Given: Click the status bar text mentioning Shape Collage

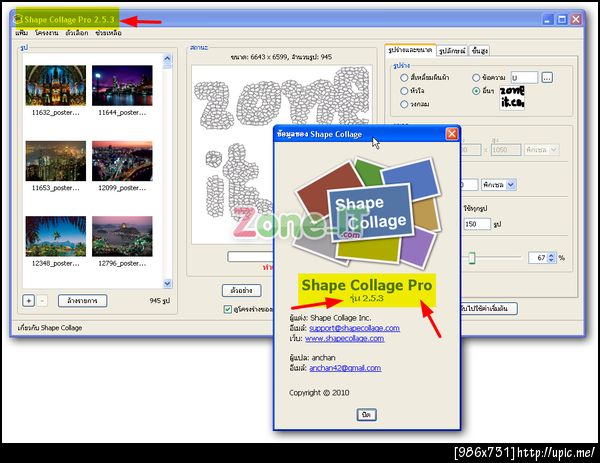Looking at the screenshot, I should point(50,328).
